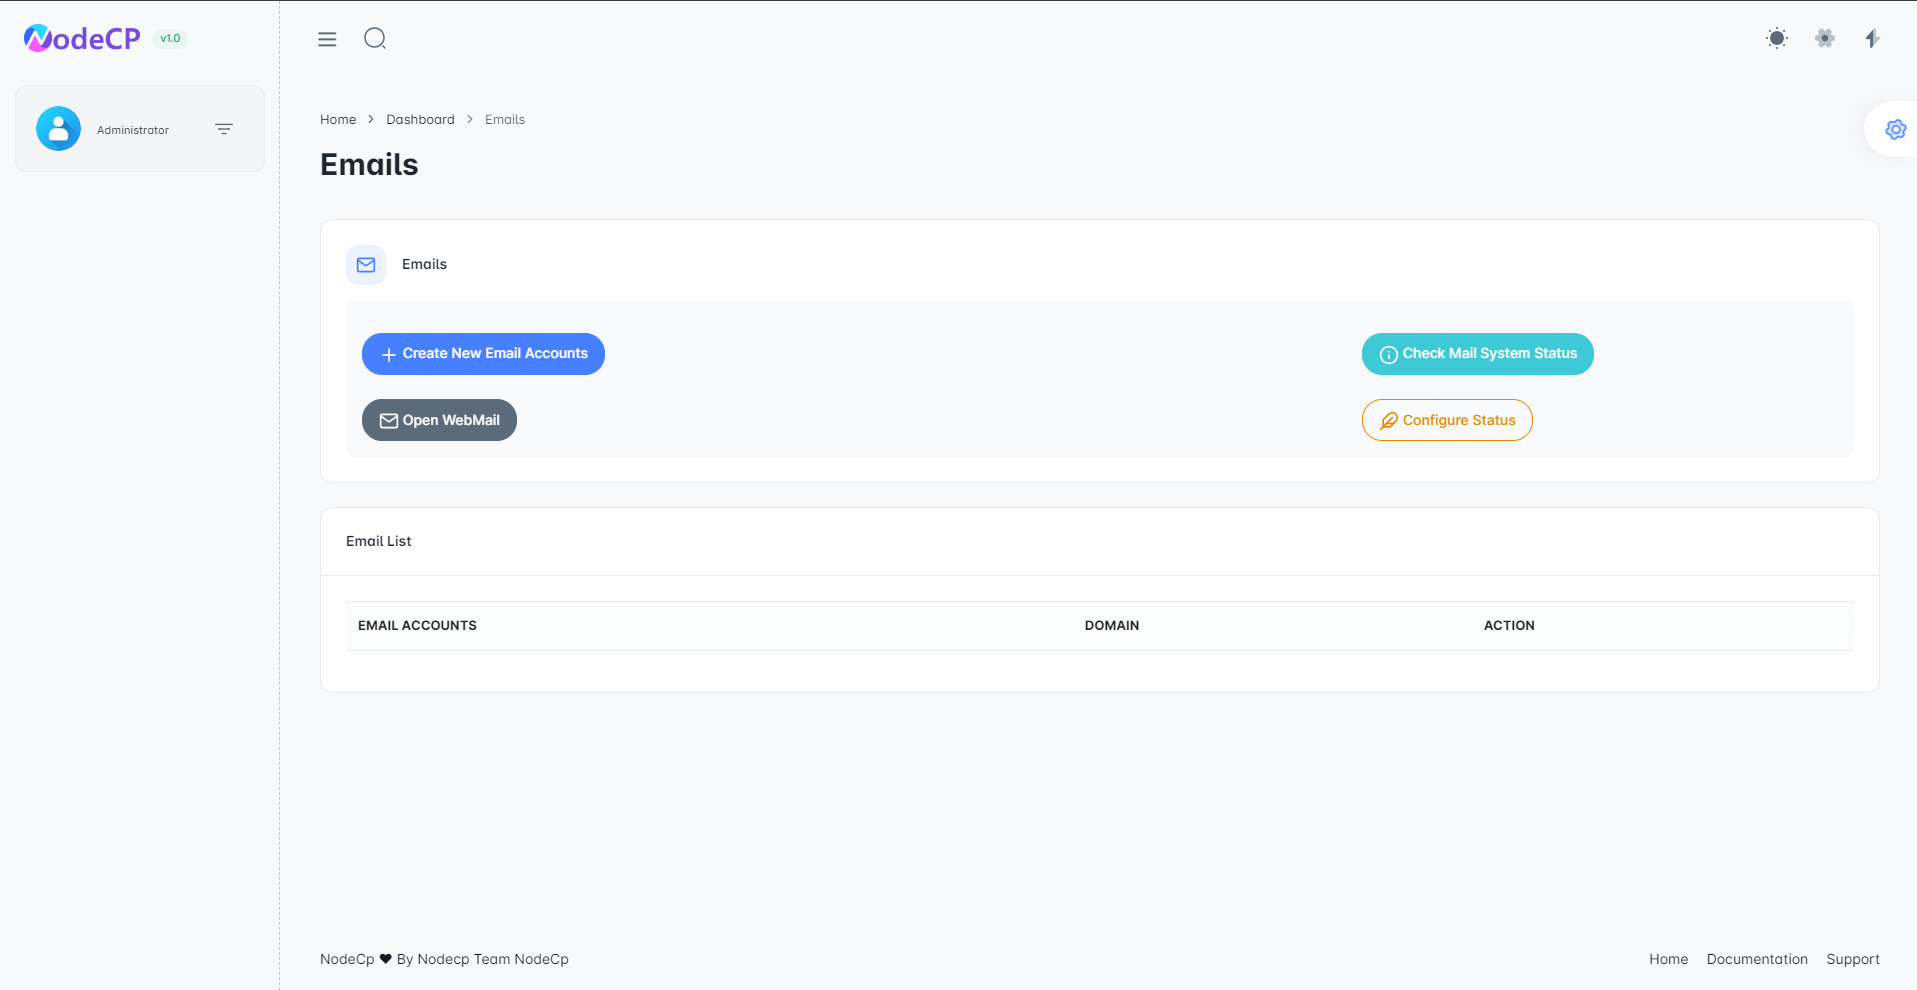This screenshot has height=990, width=1917.
Task: Click Create New Email Accounts button
Action: (x=483, y=354)
